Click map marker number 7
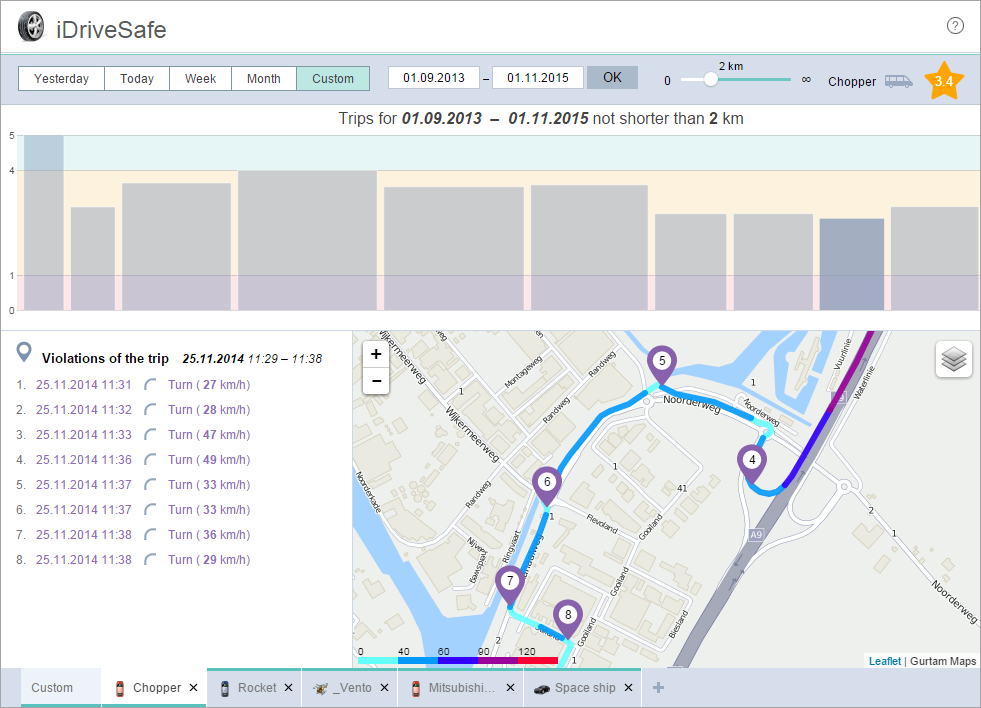Viewport: 981px width, 708px height. pyautogui.click(x=510, y=581)
